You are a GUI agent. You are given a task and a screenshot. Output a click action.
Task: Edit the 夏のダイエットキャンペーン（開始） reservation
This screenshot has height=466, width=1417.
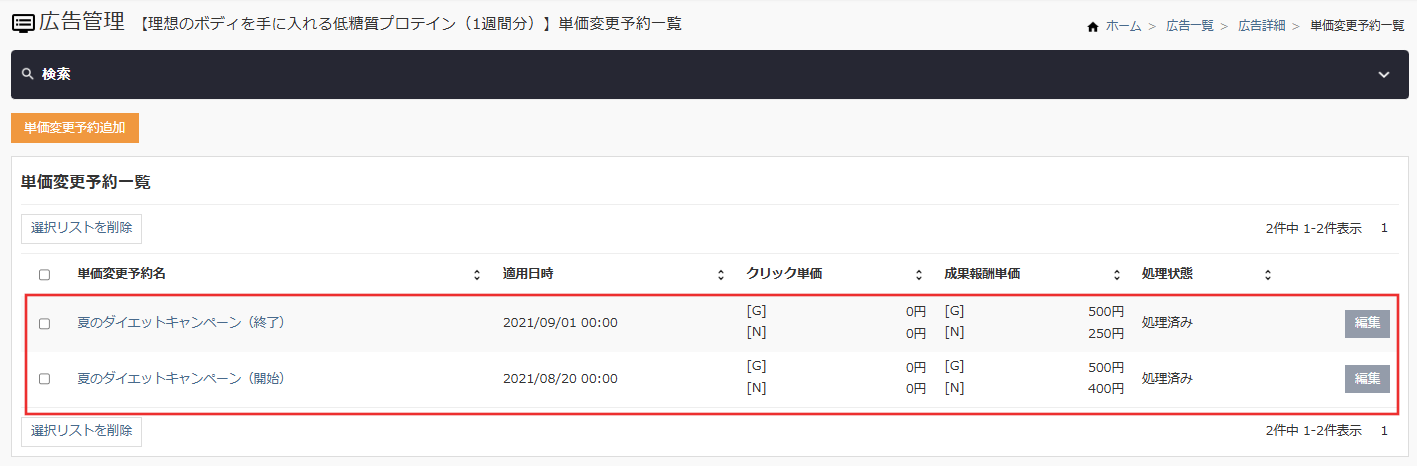point(1367,379)
